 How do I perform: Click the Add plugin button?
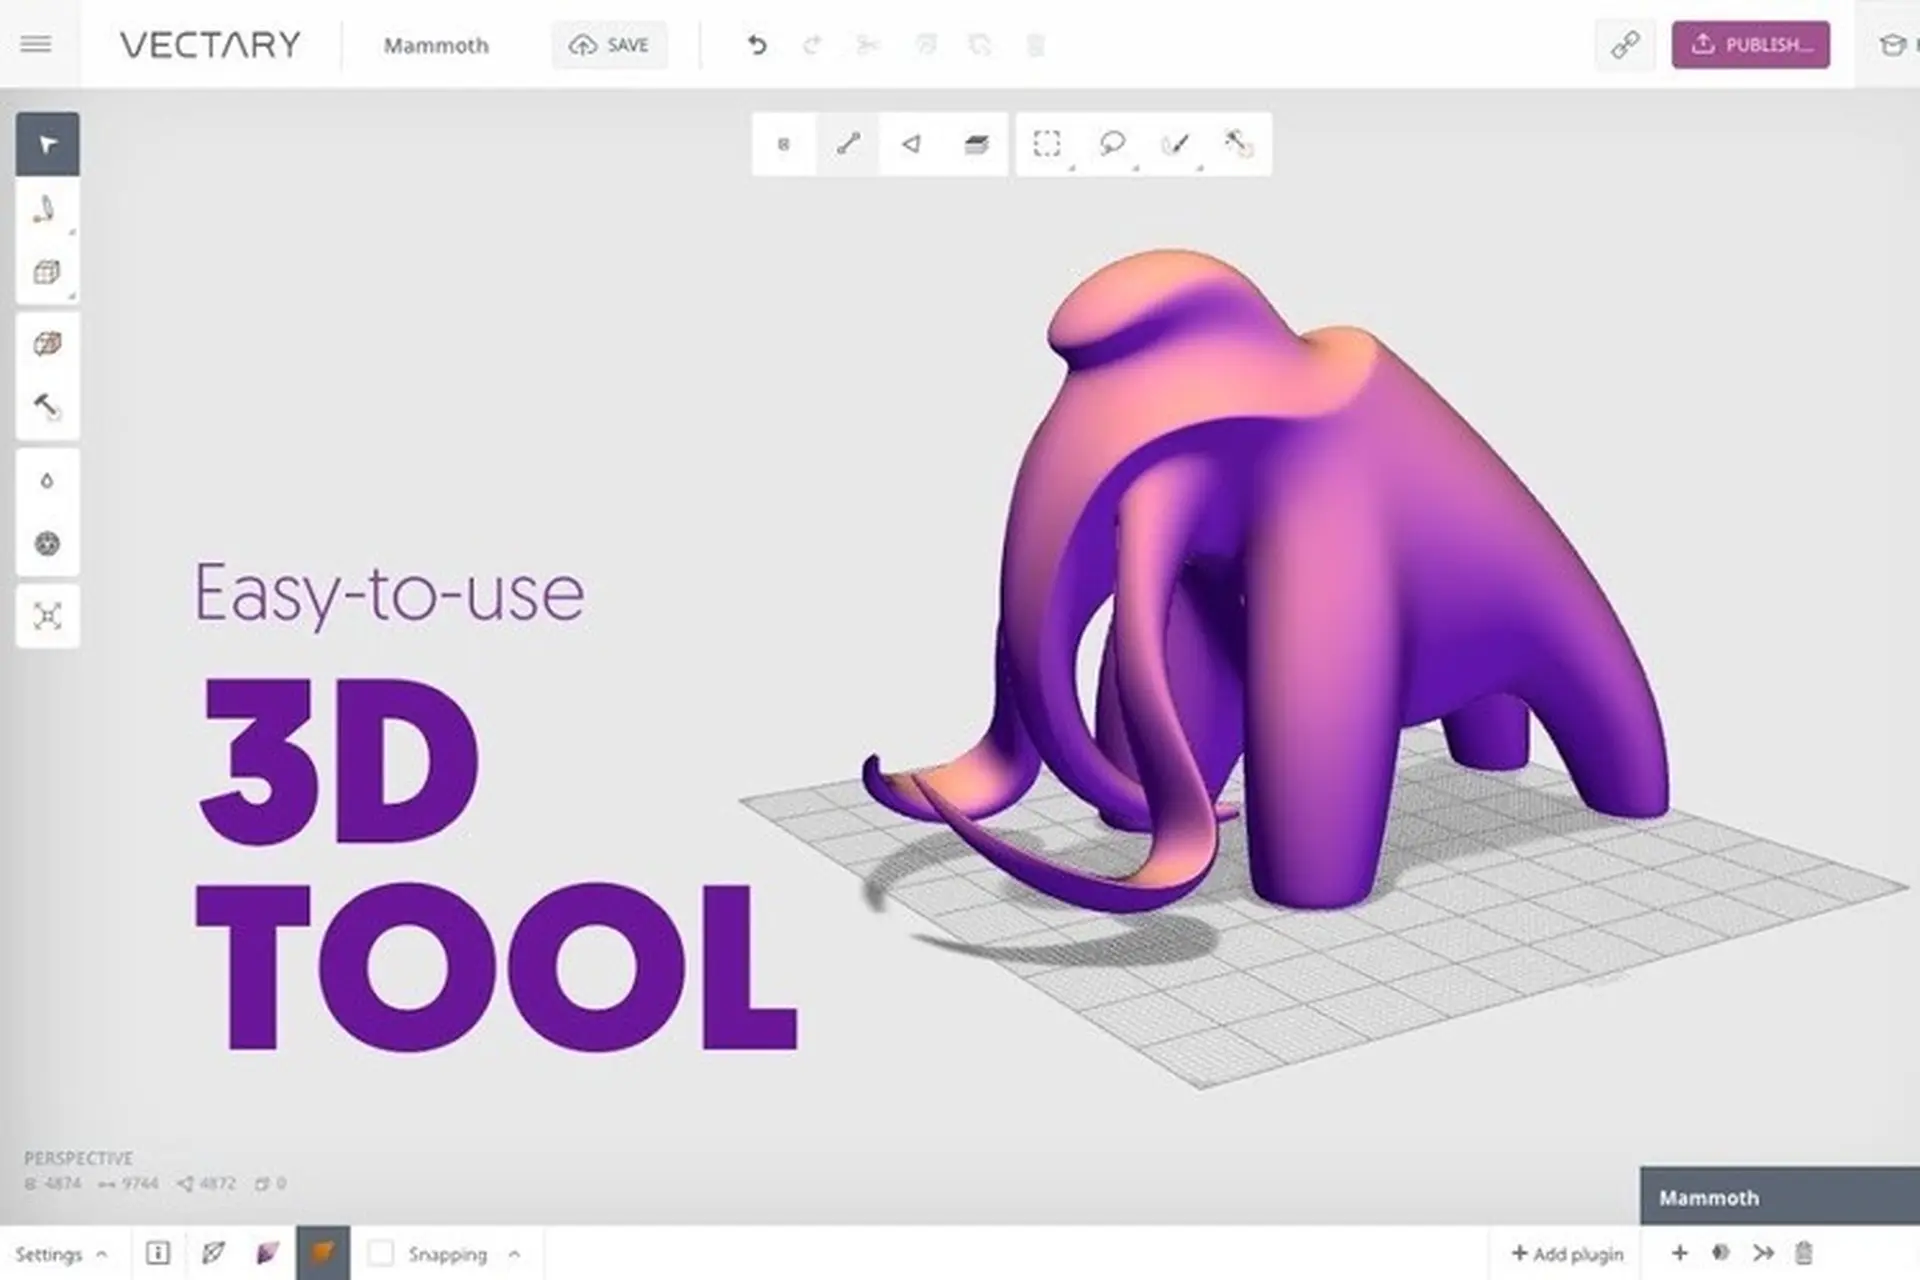click(1569, 1252)
